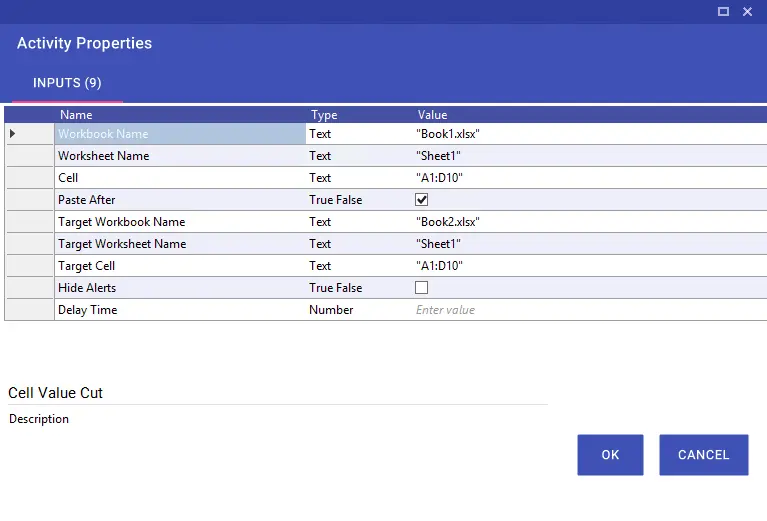Edit the Target Cell value field
767x521 pixels.
(590, 266)
